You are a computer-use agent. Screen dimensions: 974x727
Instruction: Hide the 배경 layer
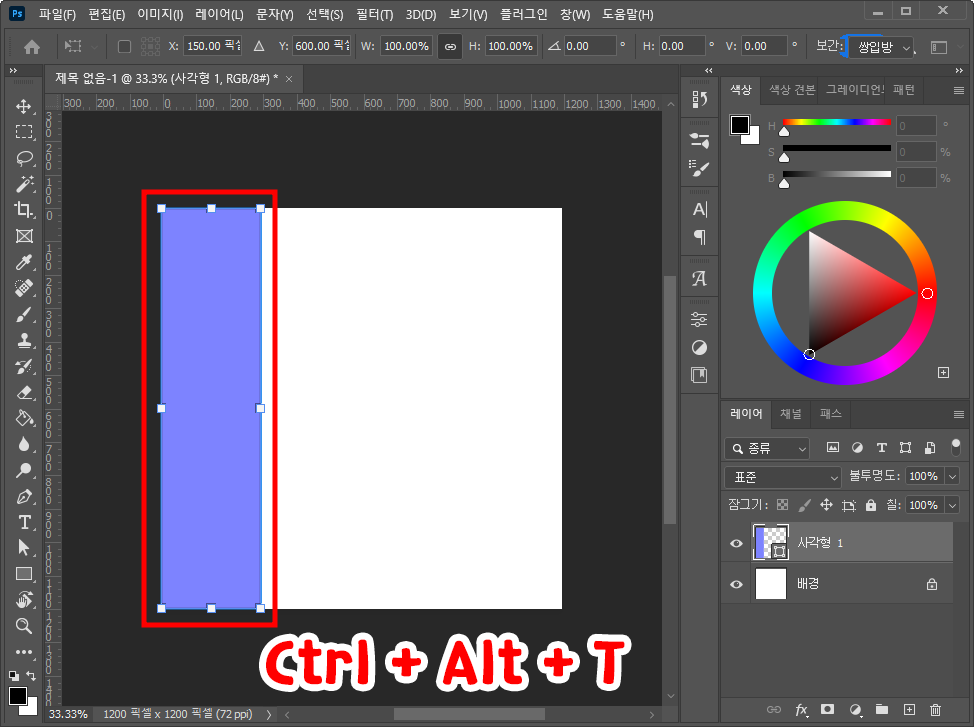click(736, 584)
